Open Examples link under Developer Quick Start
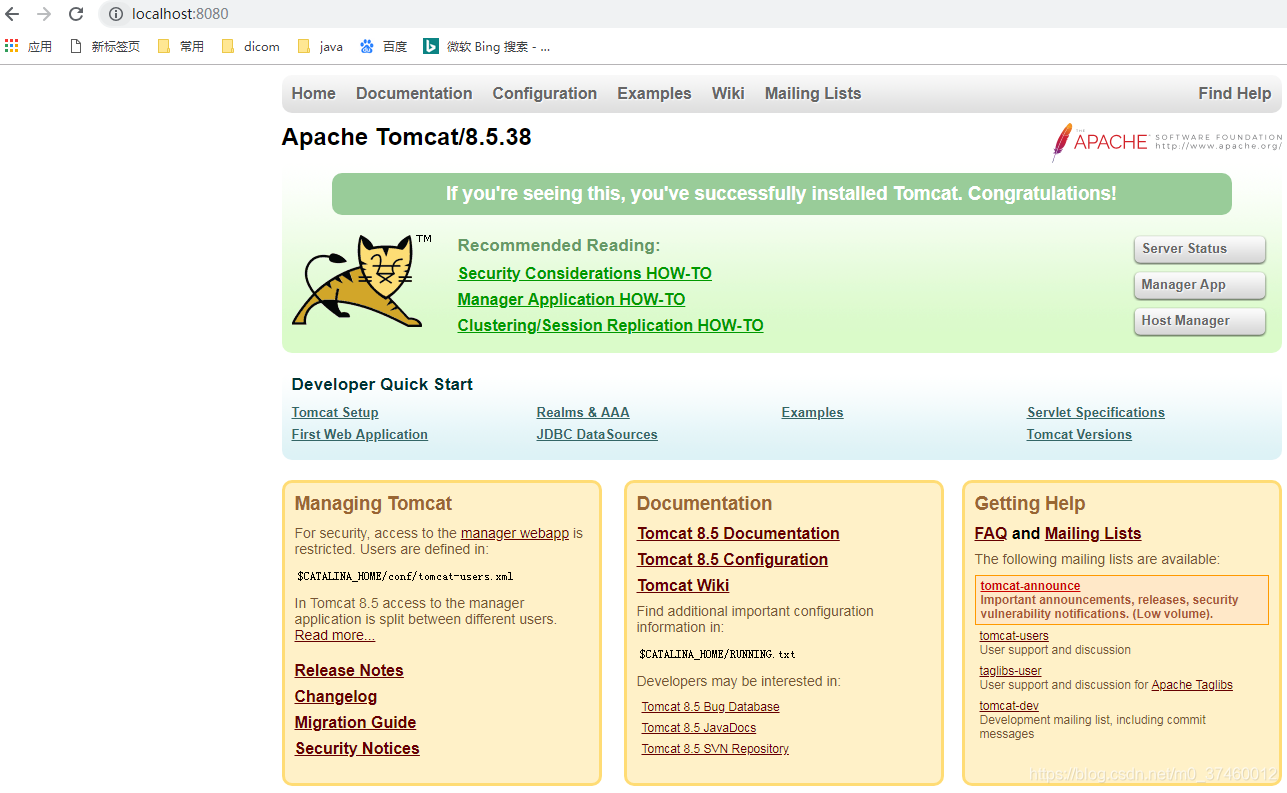The height and width of the screenshot is (793, 1287). point(812,412)
